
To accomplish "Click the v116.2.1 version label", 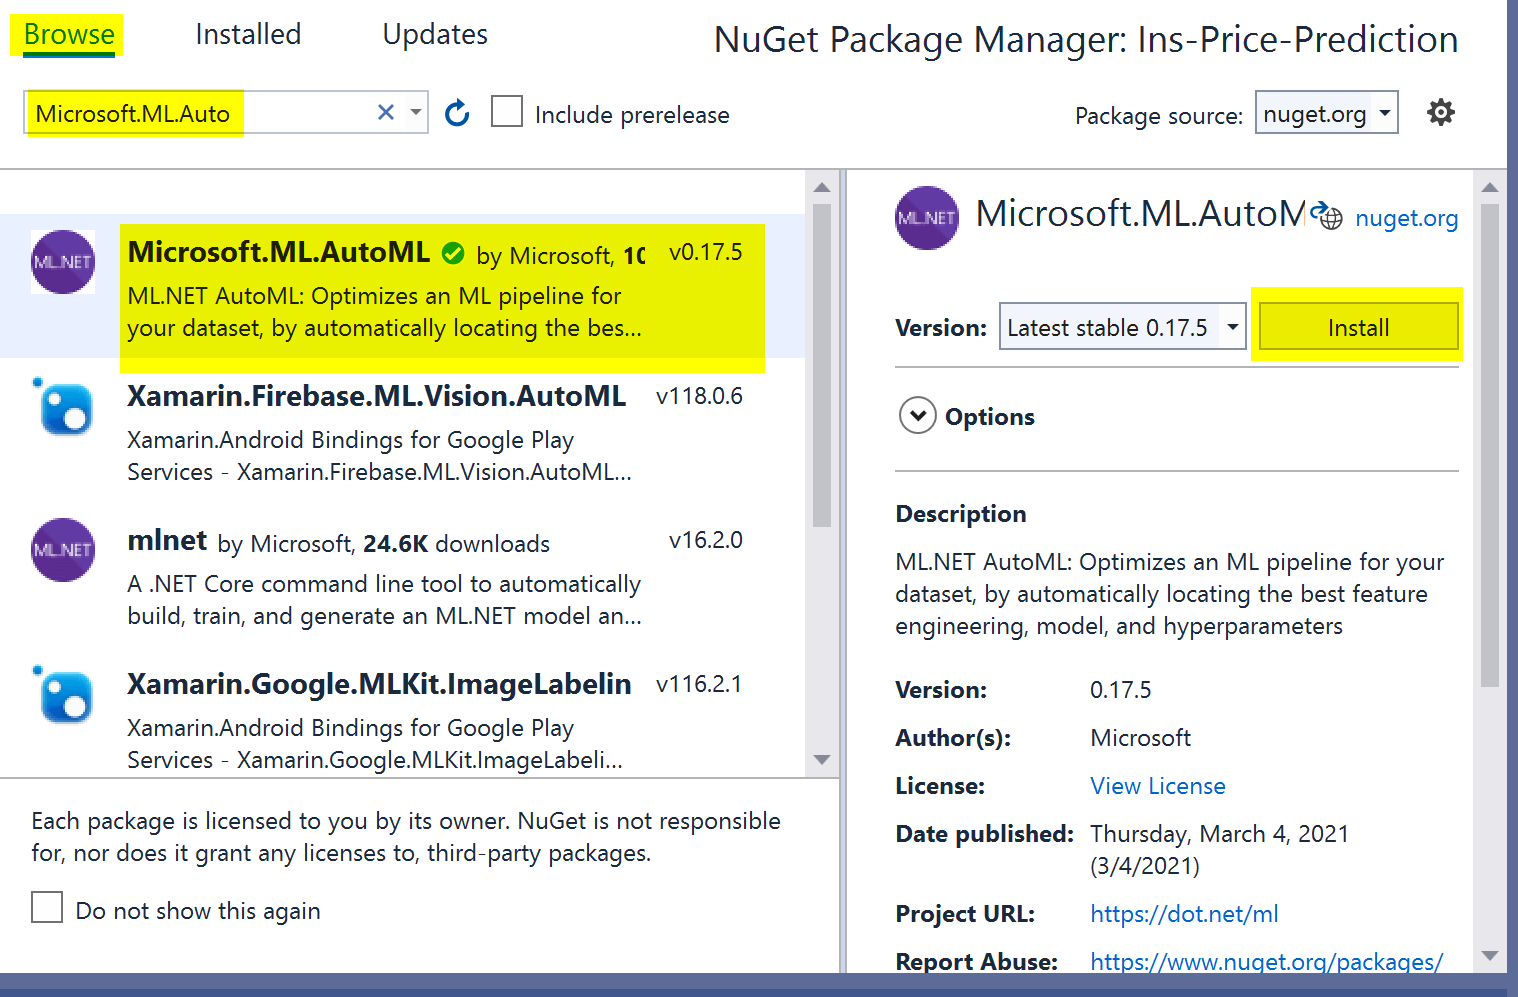I will [699, 684].
